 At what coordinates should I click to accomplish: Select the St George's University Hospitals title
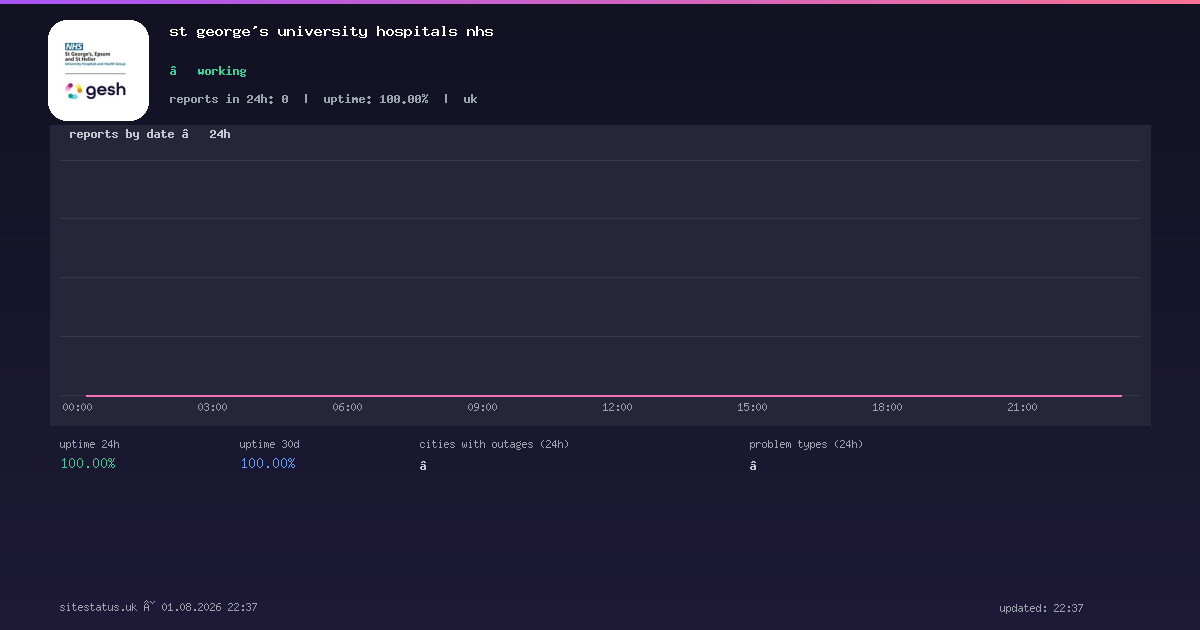click(331, 31)
